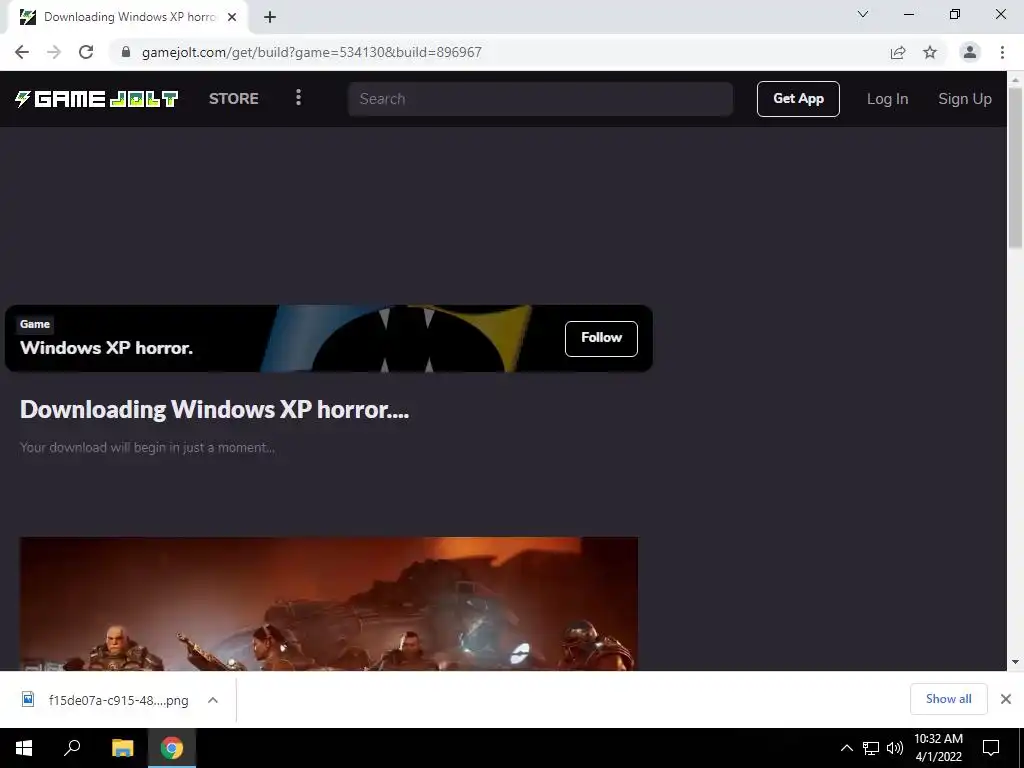Image resolution: width=1024 pixels, height=768 pixels.
Task: Open the volume control tray icon
Action: coord(895,748)
